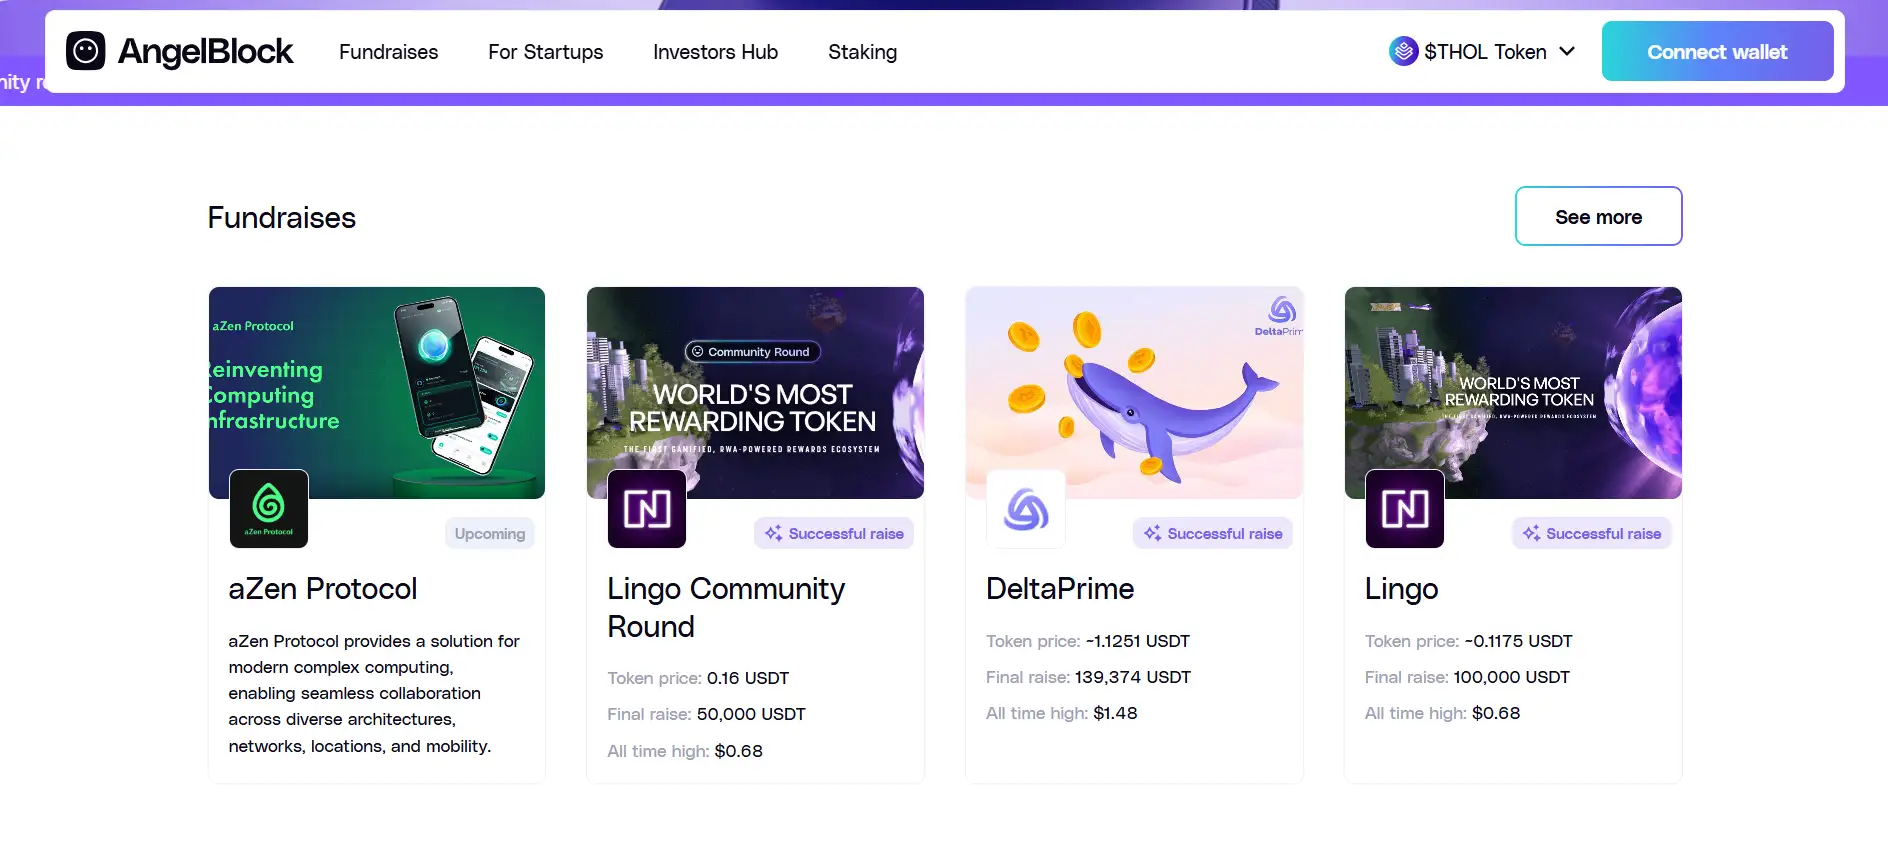1888x856 pixels.
Task: Navigate to the Staking page
Action: [862, 52]
